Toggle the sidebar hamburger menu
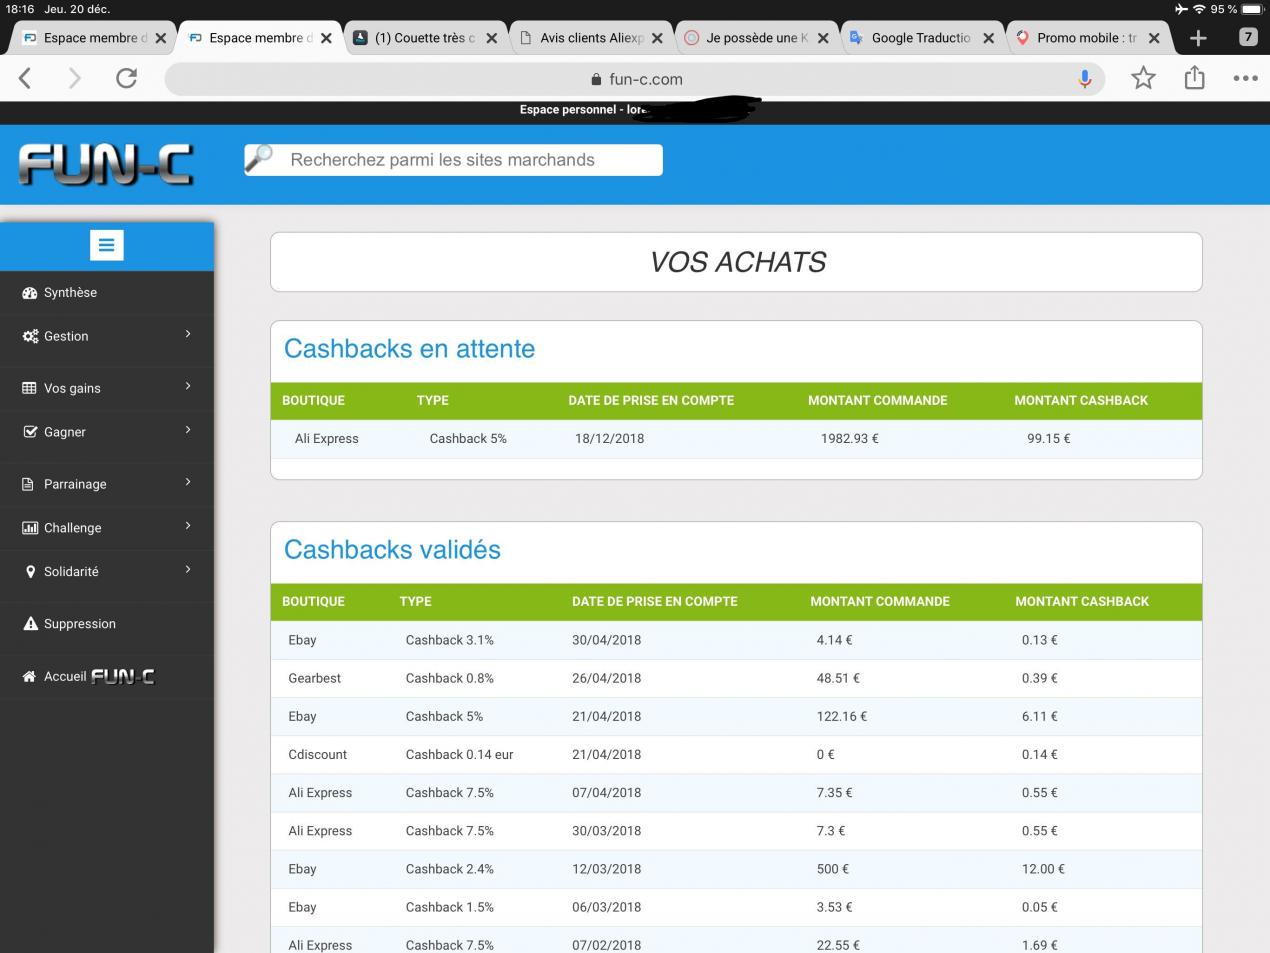Screen dimensions: 1270x953 pos(106,245)
